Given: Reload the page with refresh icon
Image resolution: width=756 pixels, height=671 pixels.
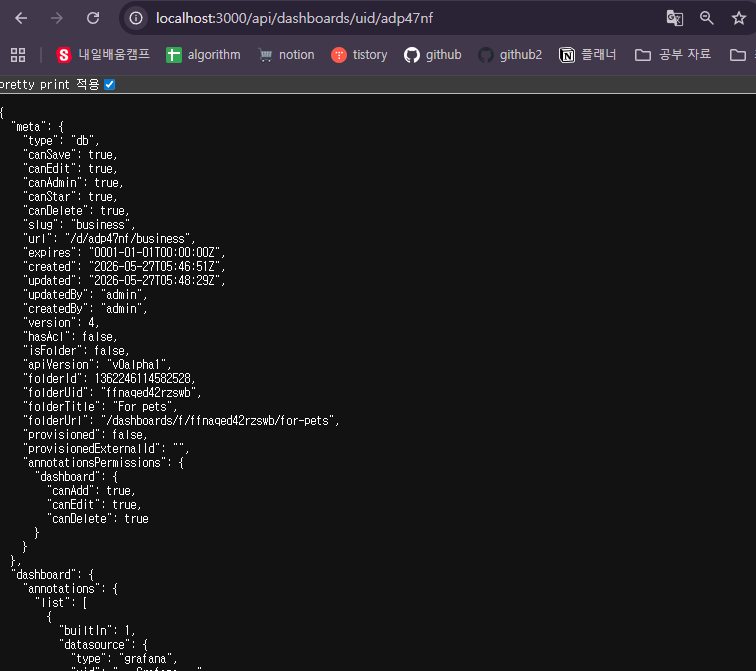Looking at the screenshot, I should pyautogui.click(x=93, y=18).
